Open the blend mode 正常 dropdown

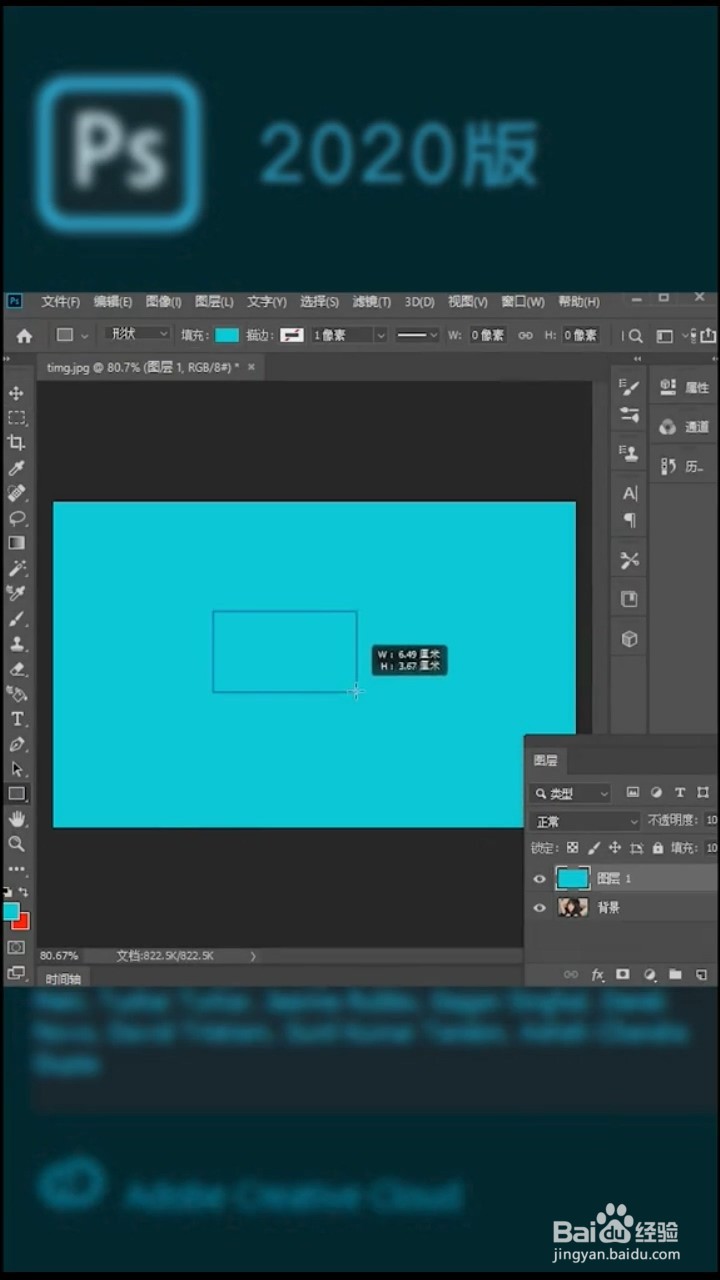pyautogui.click(x=586, y=821)
